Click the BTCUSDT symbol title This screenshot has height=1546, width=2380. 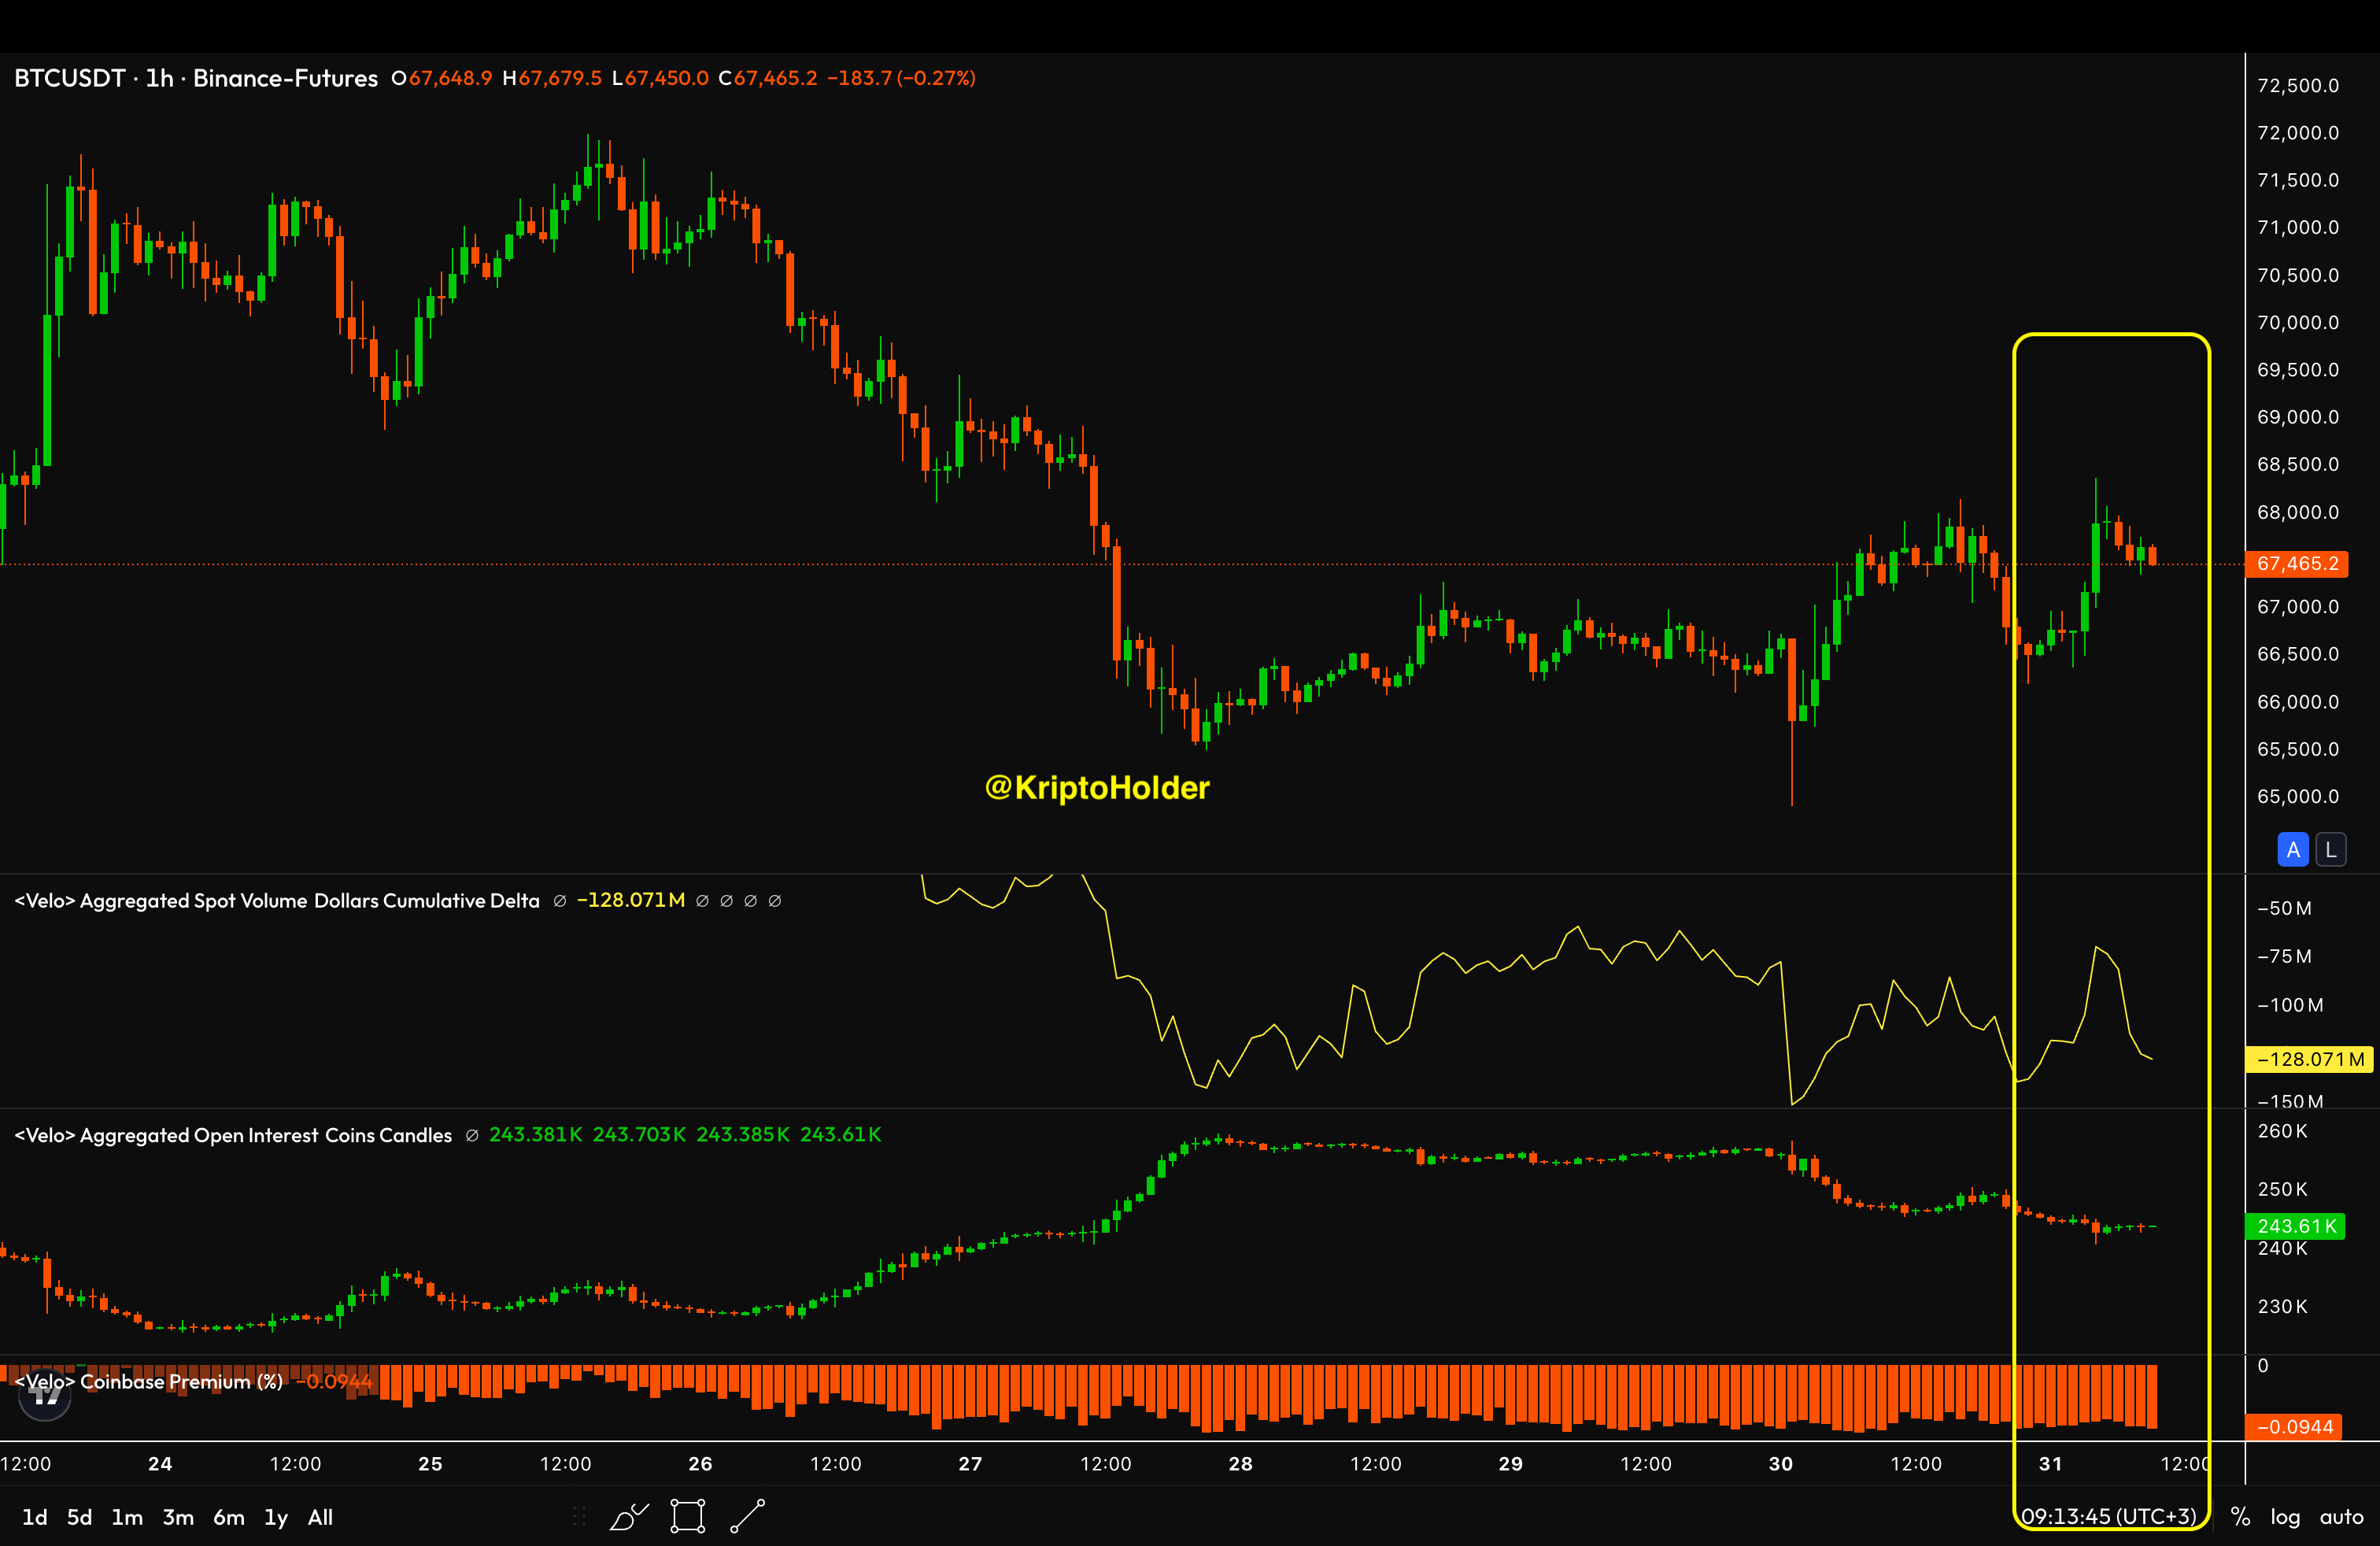70,78
